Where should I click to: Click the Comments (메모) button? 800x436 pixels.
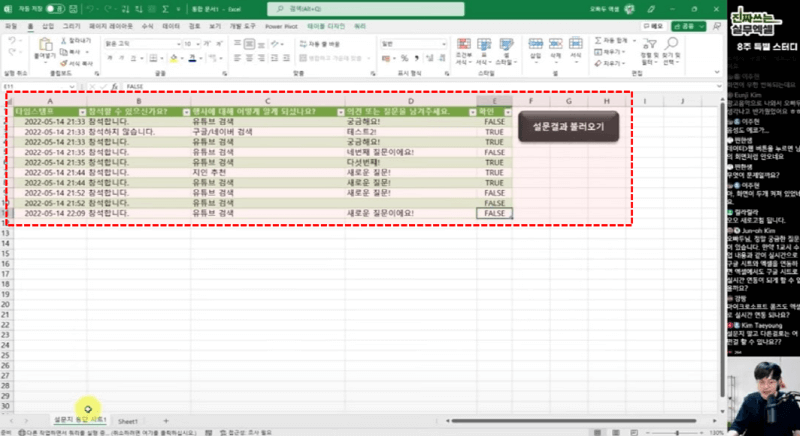pyautogui.click(x=654, y=26)
